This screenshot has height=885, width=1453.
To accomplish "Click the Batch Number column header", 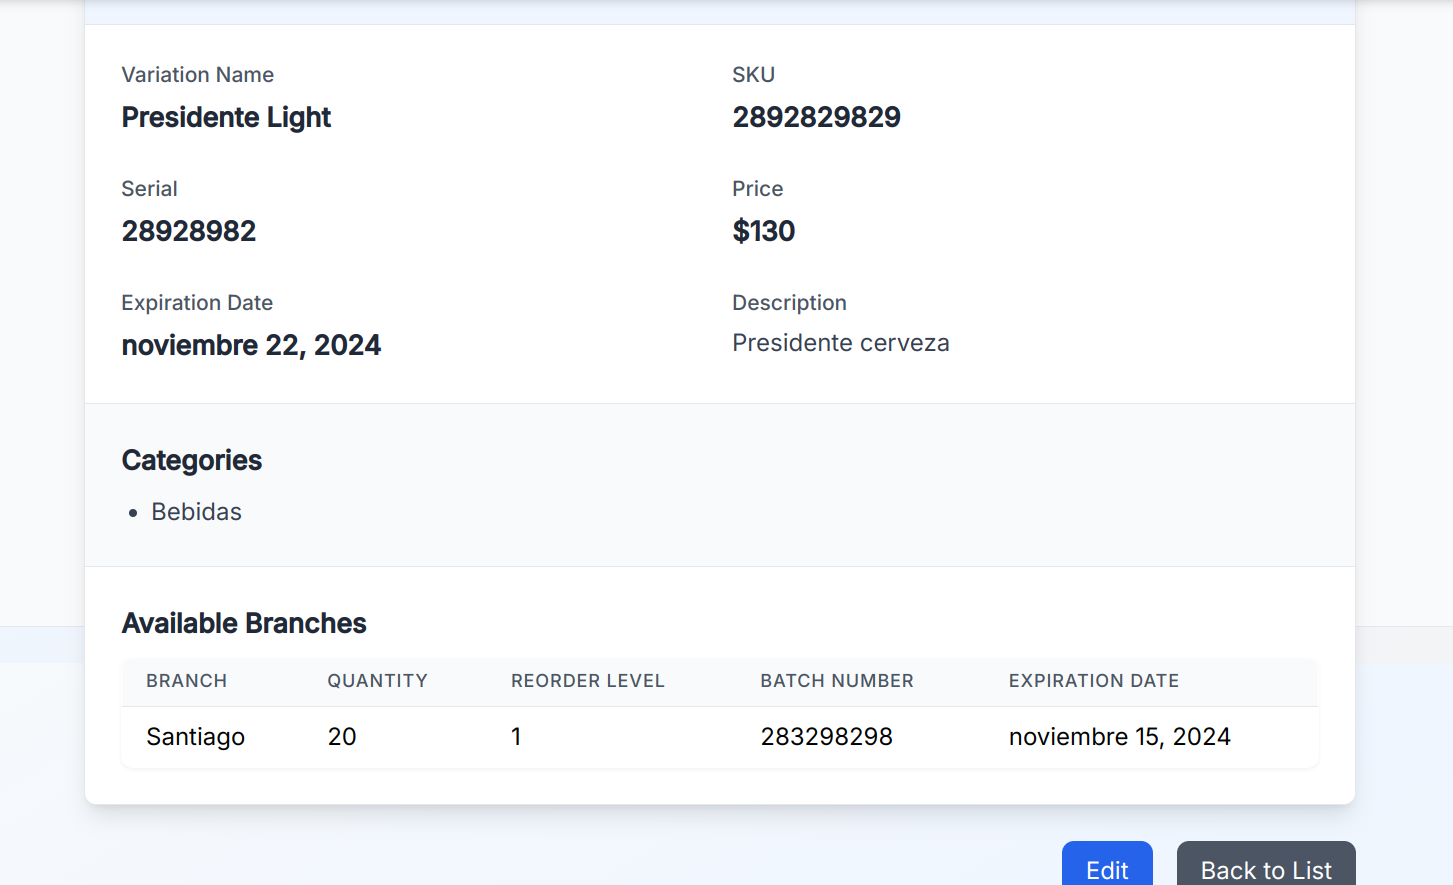I will click(x=837, y=681).
